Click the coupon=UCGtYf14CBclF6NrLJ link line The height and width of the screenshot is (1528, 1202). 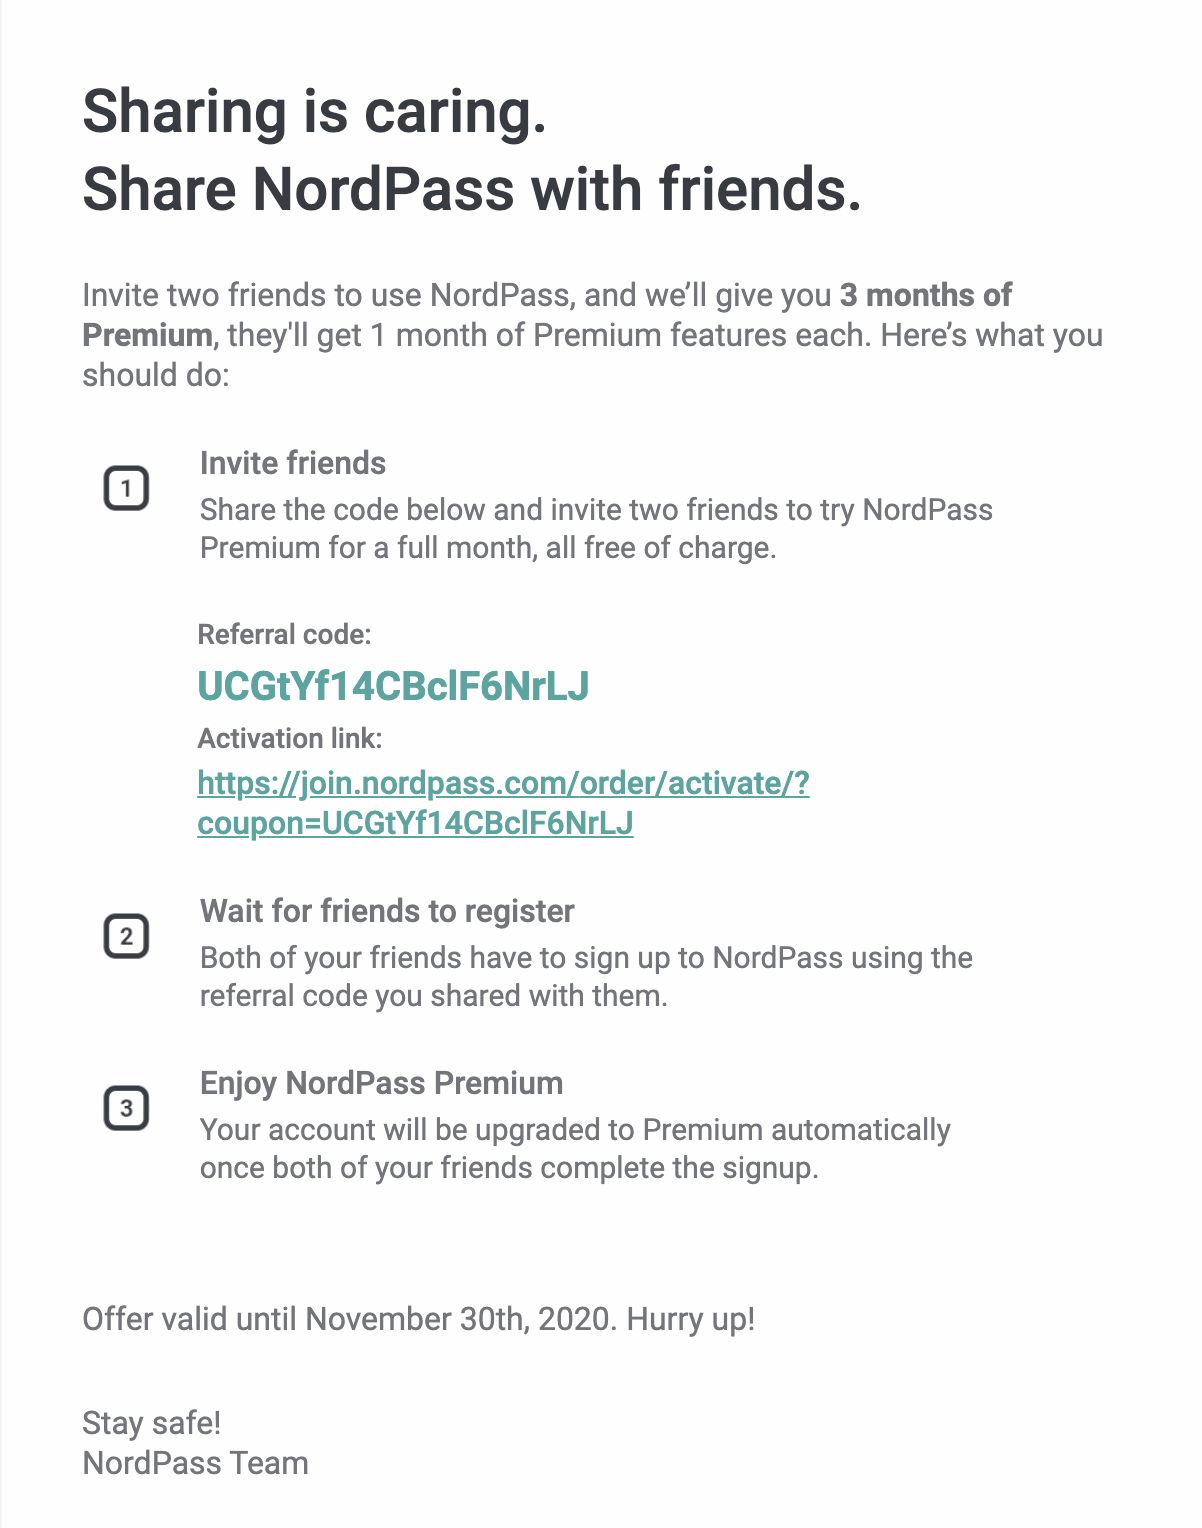point(415,823)
